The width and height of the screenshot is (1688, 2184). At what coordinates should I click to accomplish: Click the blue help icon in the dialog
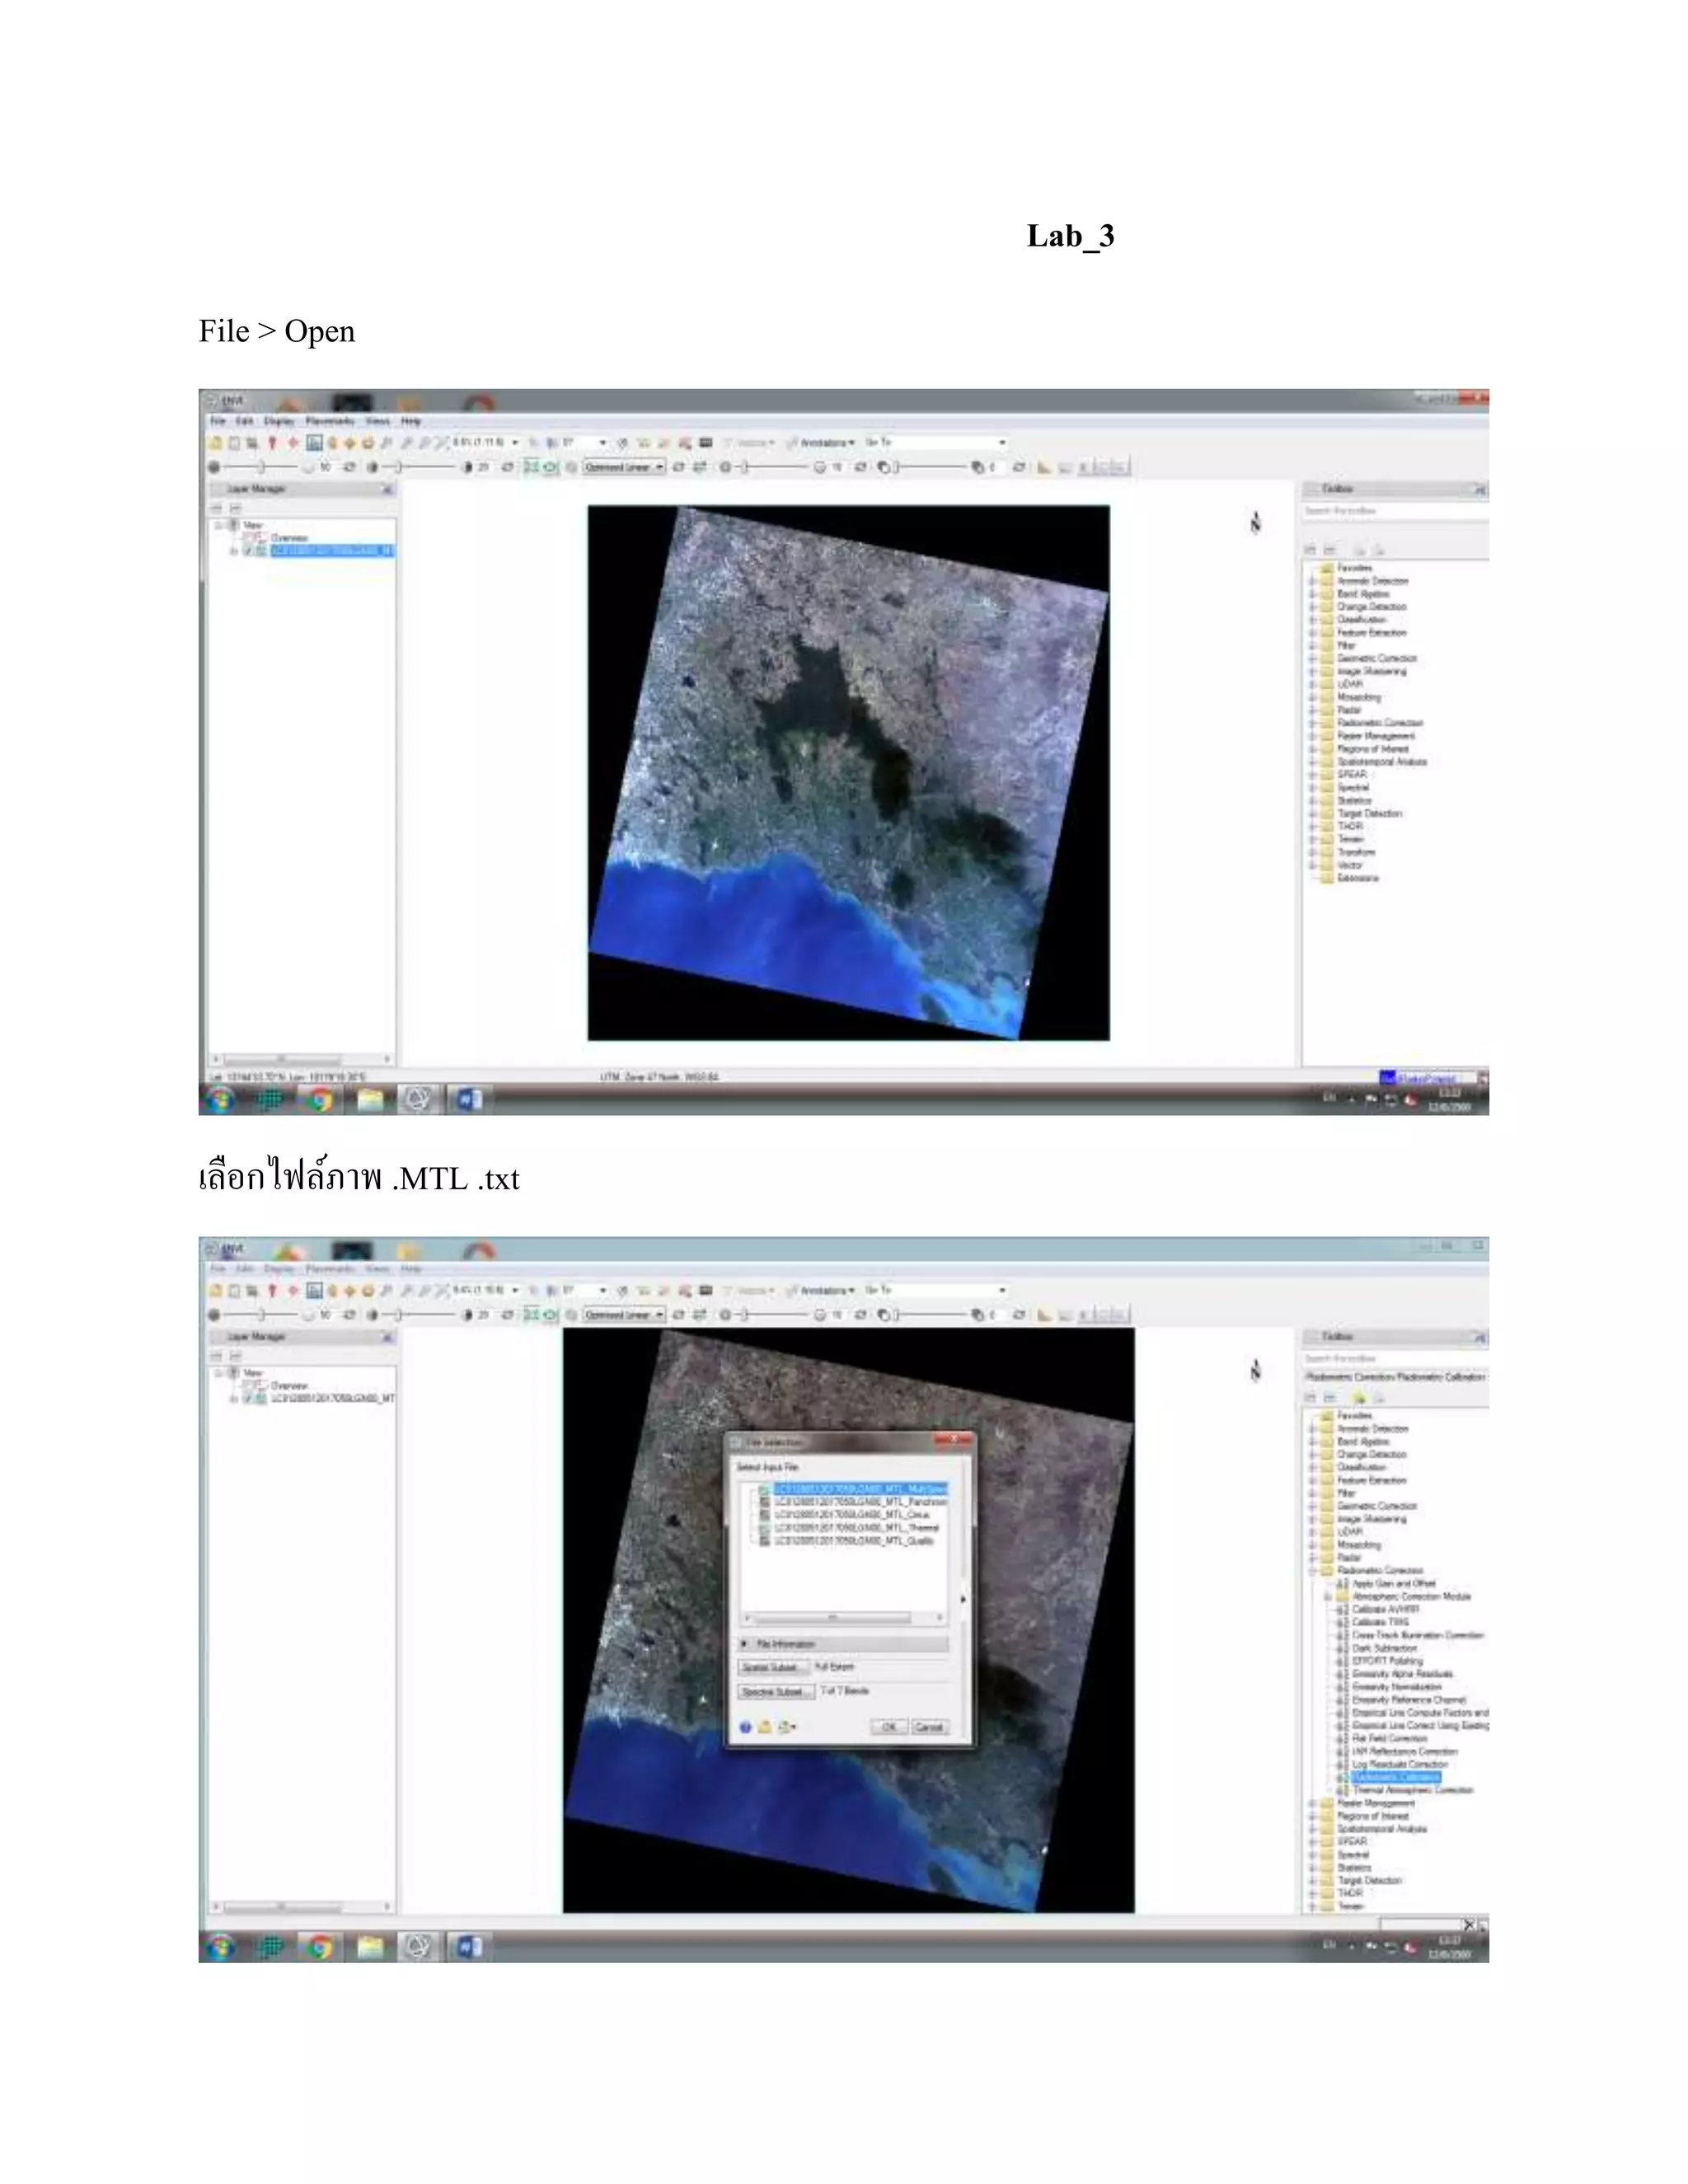pos(745,1727)
